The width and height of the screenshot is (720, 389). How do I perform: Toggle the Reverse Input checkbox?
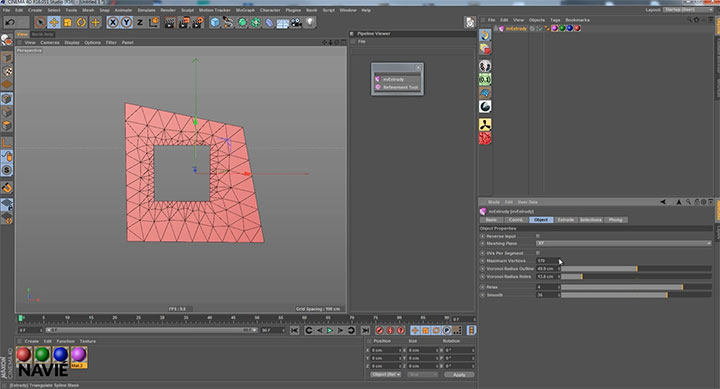tap(538, 236)
